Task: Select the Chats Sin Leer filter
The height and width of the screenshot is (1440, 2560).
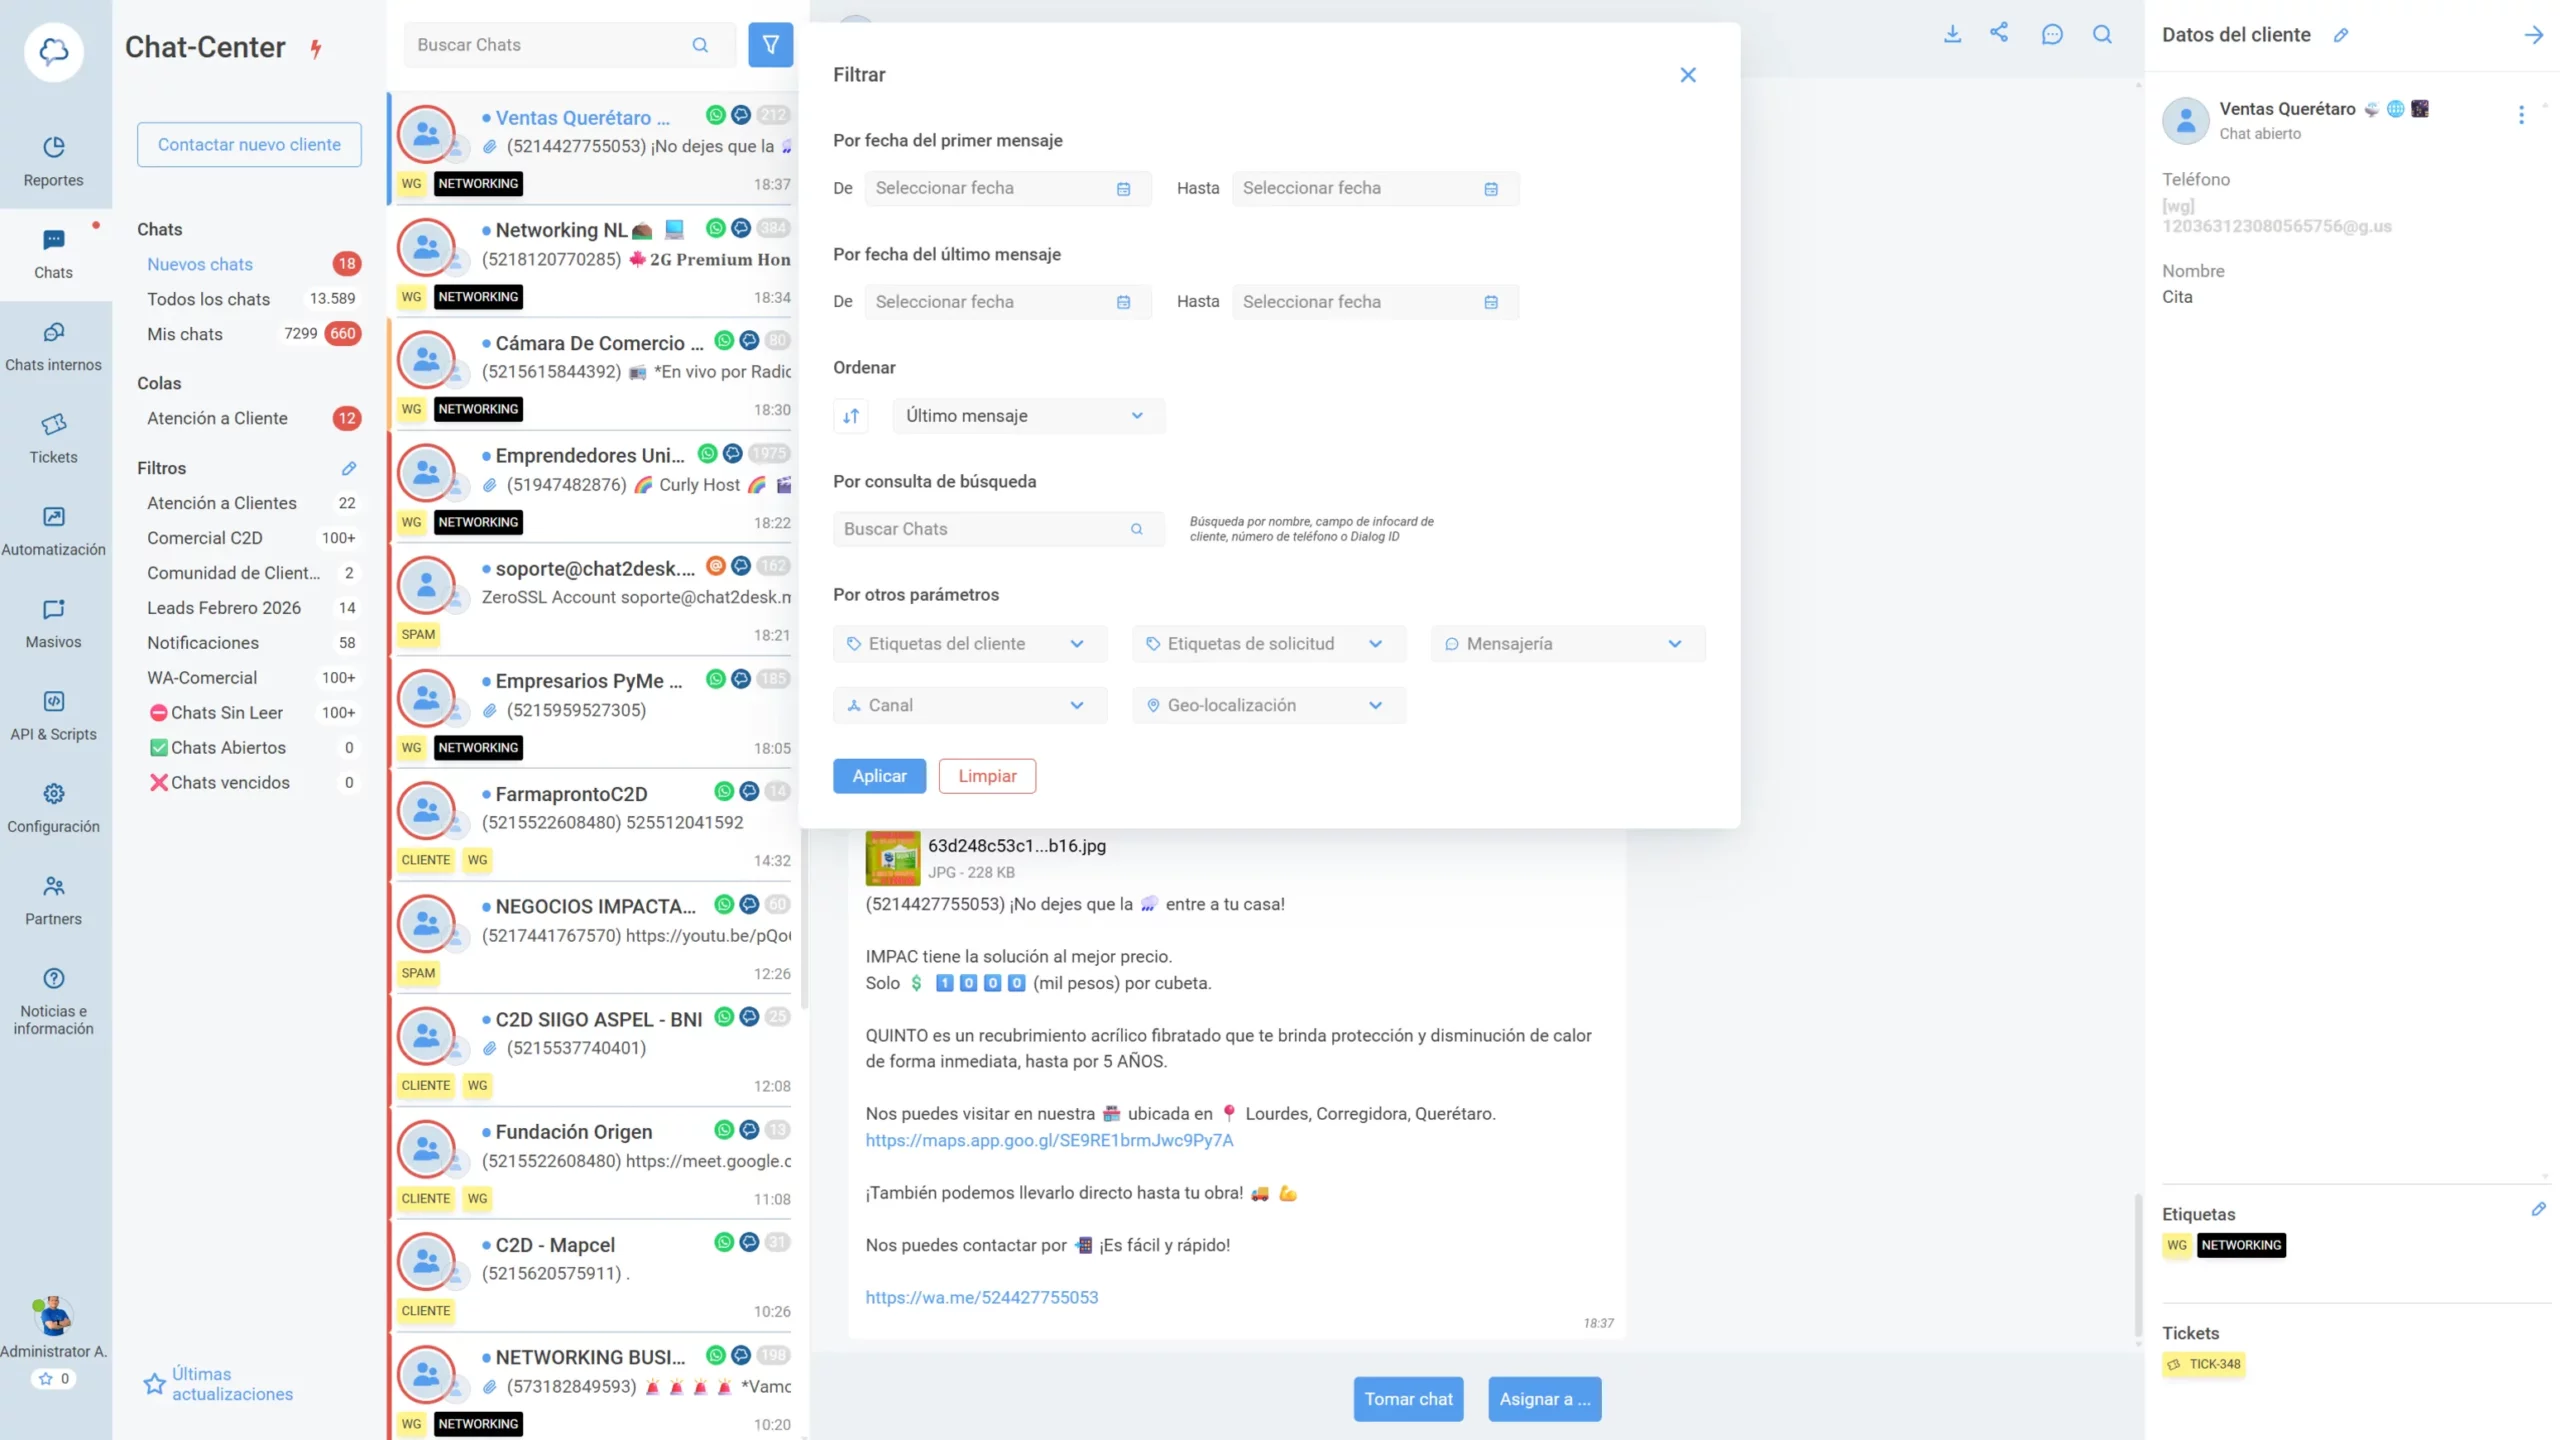Action: pyautogui.click(x=227, y=712)
